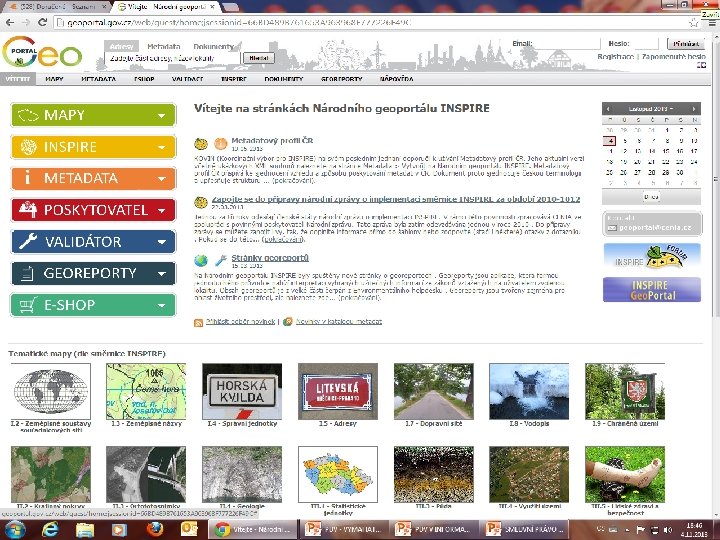Click the orange info icon beside Metadatový profil ČR

[220, 144]
